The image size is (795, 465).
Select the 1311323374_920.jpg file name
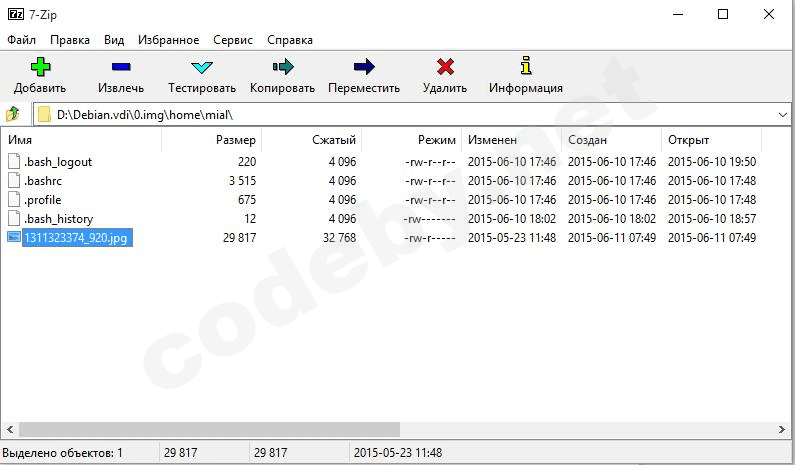(x=77, y=237)
